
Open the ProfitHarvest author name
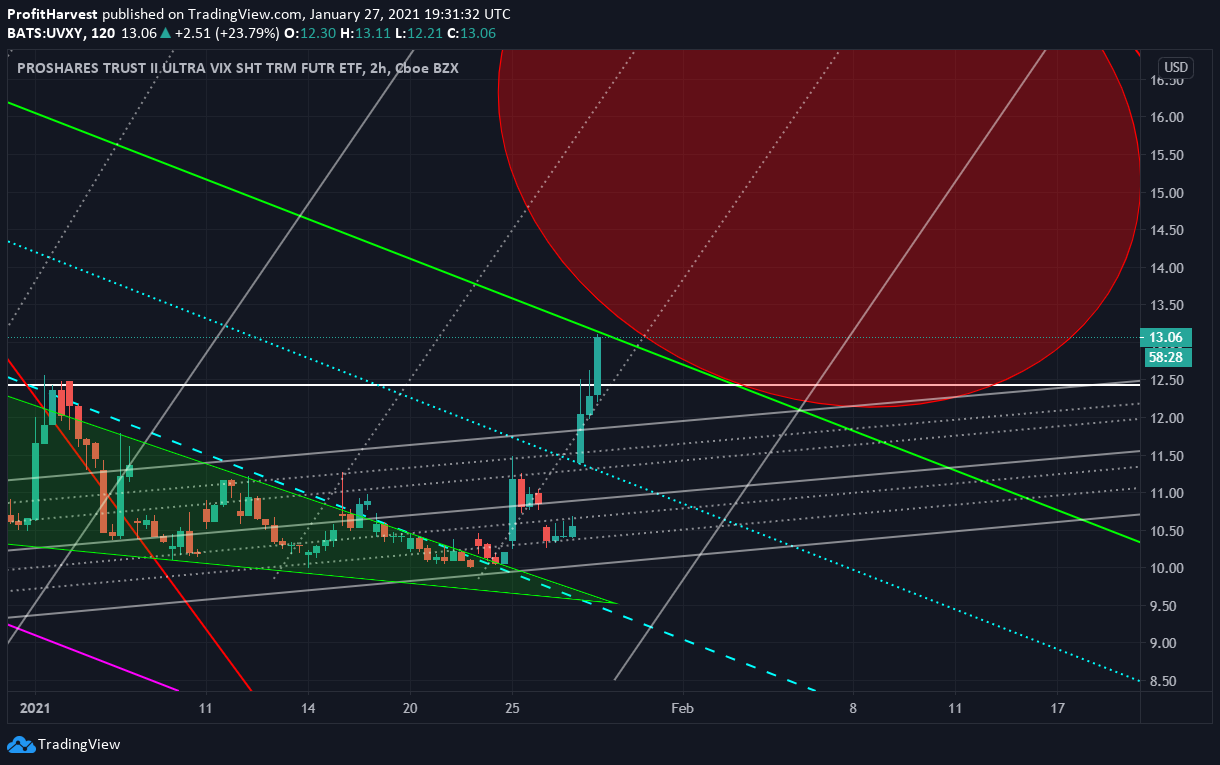(53, 15)
